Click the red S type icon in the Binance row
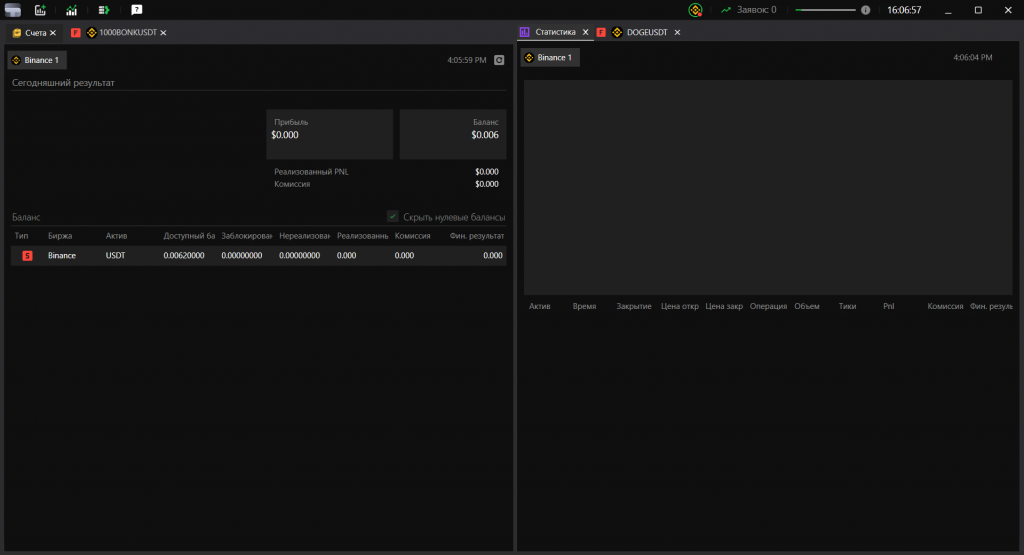The height and width of the screenshot is (555, 1024). [x=28, y=256]
